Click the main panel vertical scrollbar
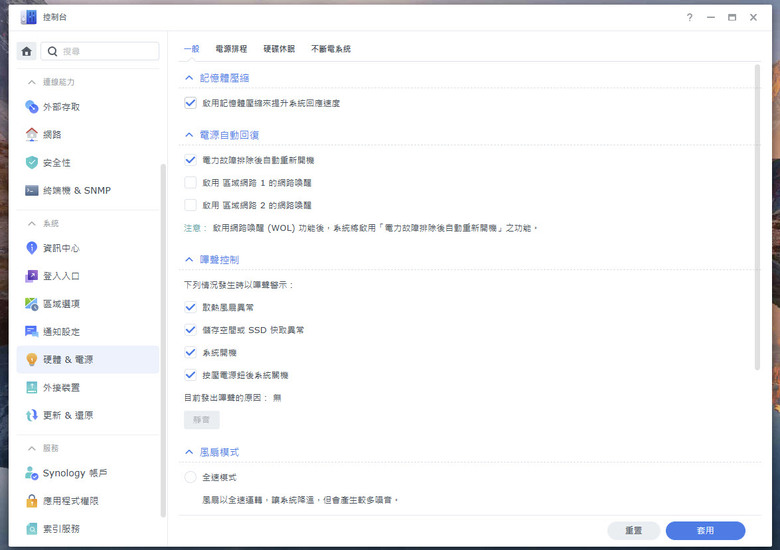Screen dimensions: 780x550 (x=758, y=217)
